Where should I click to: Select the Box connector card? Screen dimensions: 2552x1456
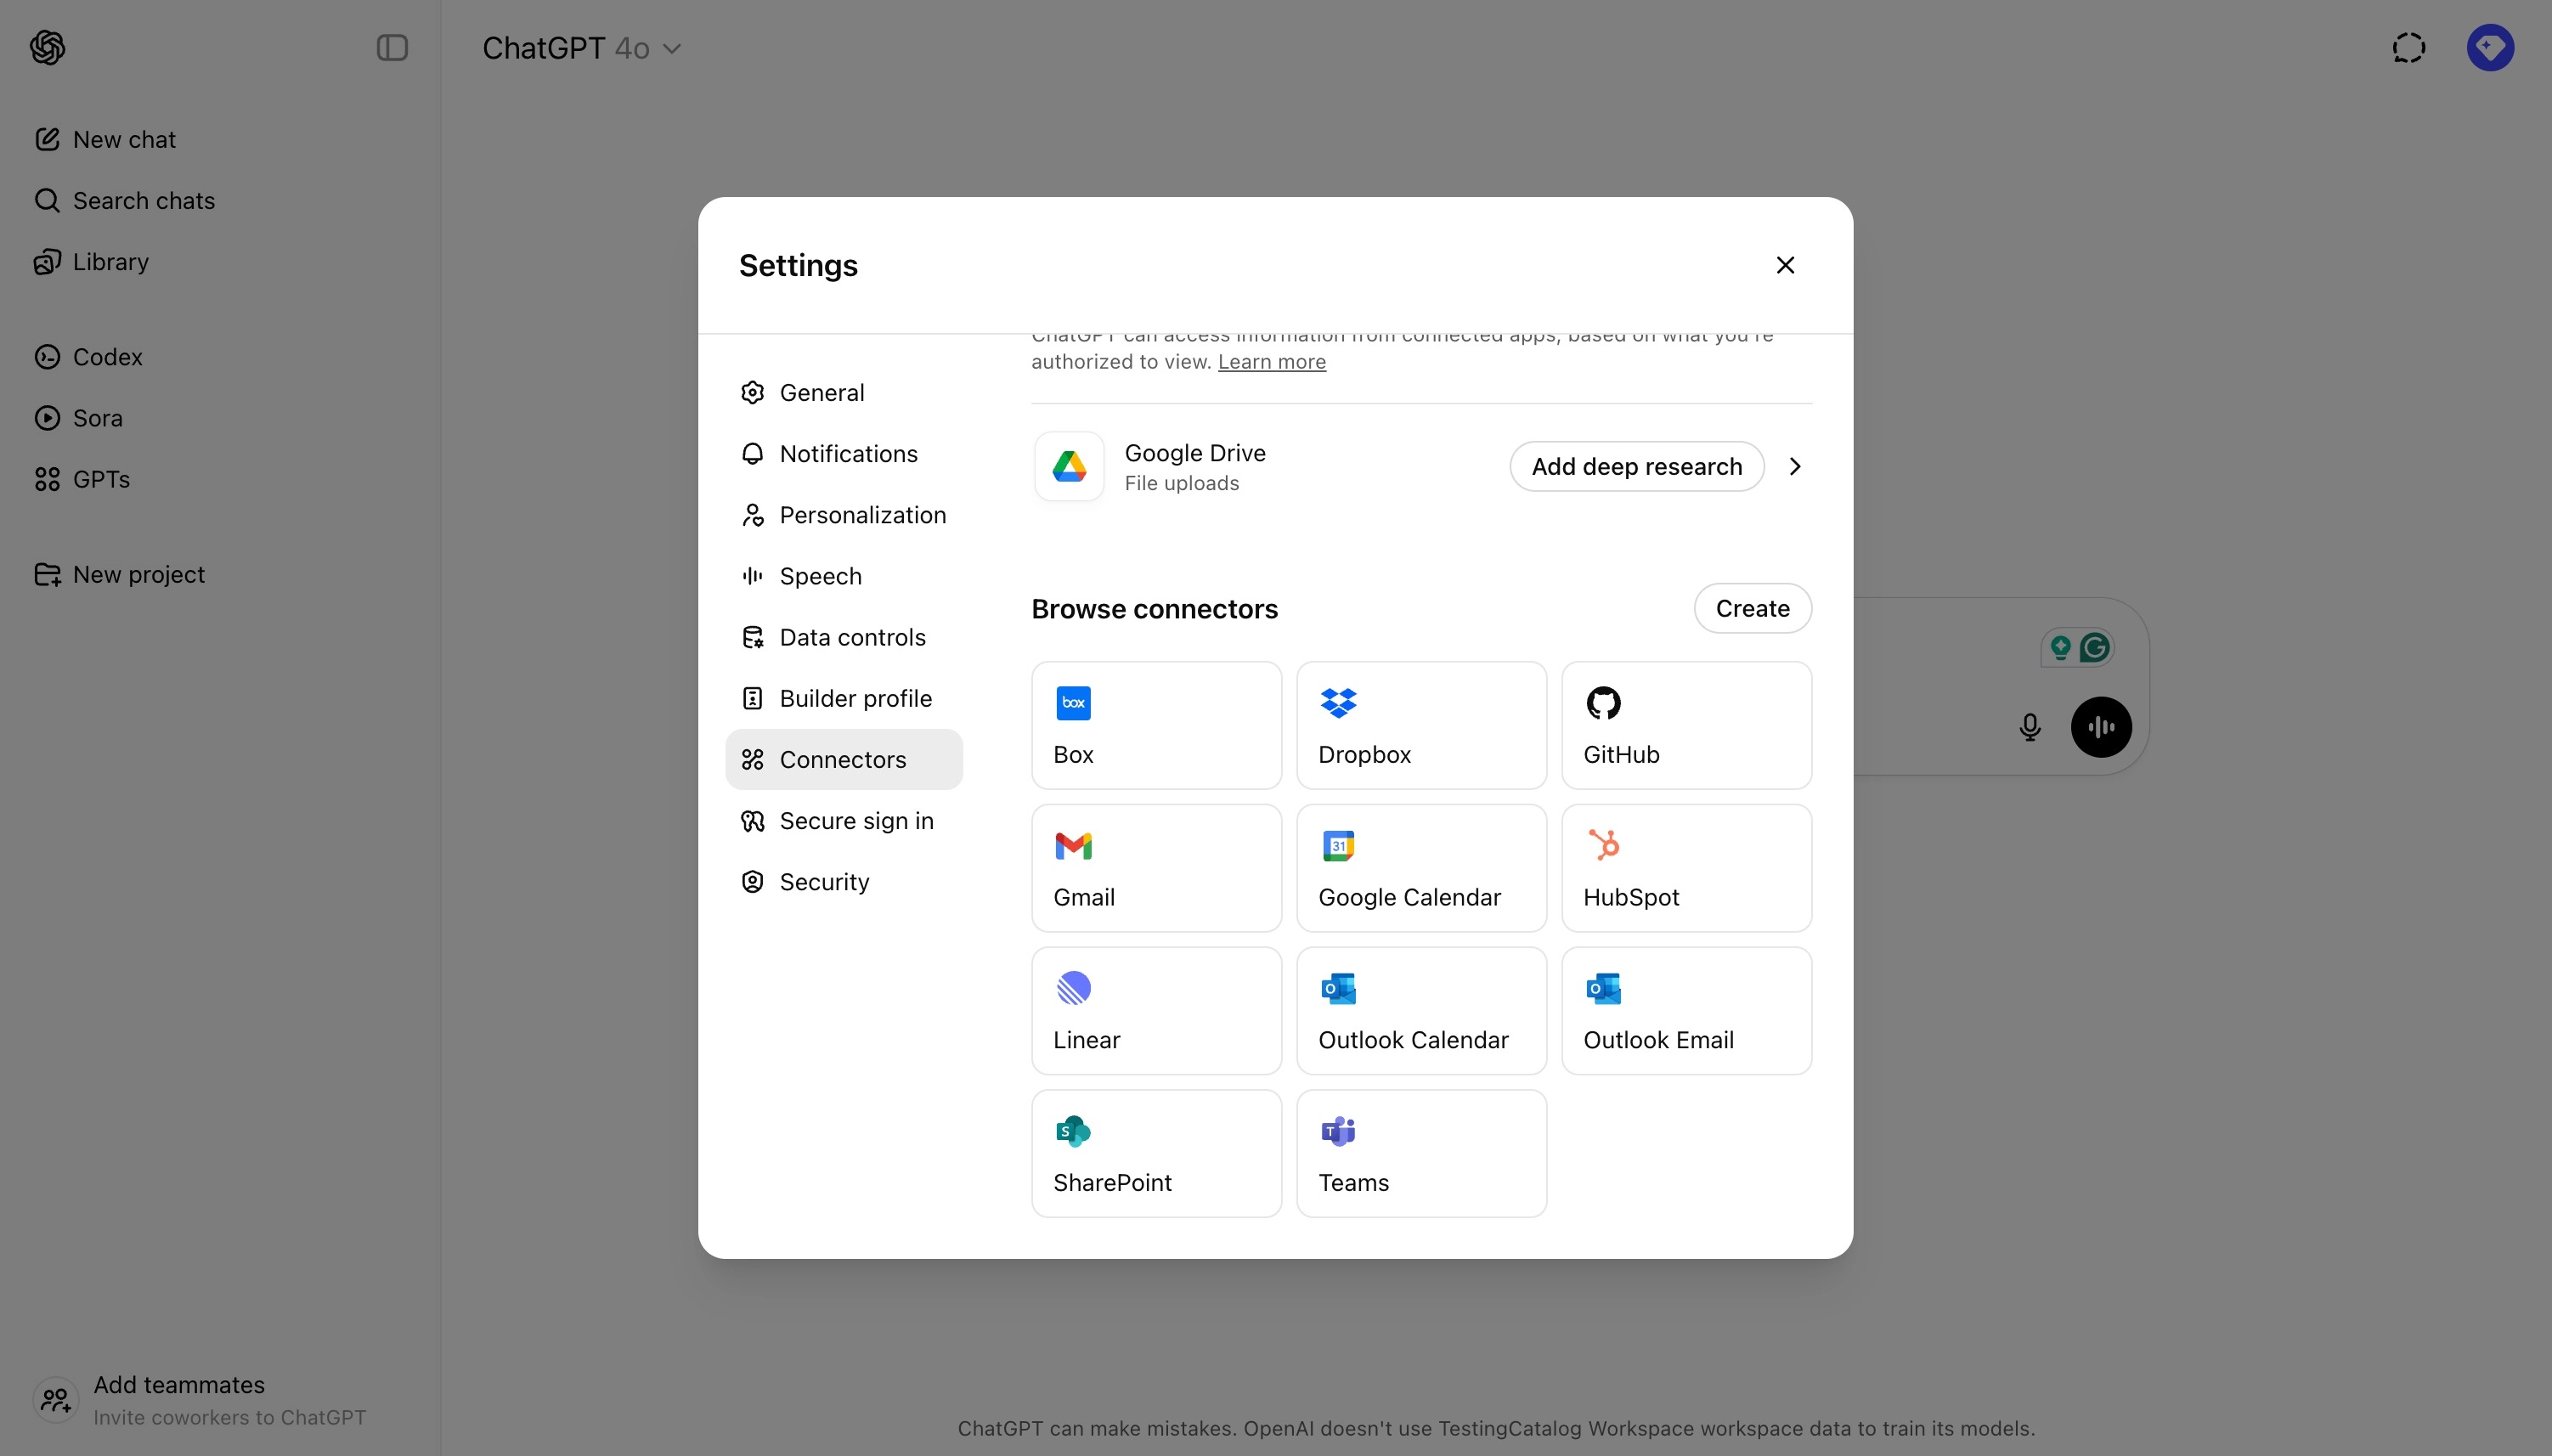coord(1156,725)
